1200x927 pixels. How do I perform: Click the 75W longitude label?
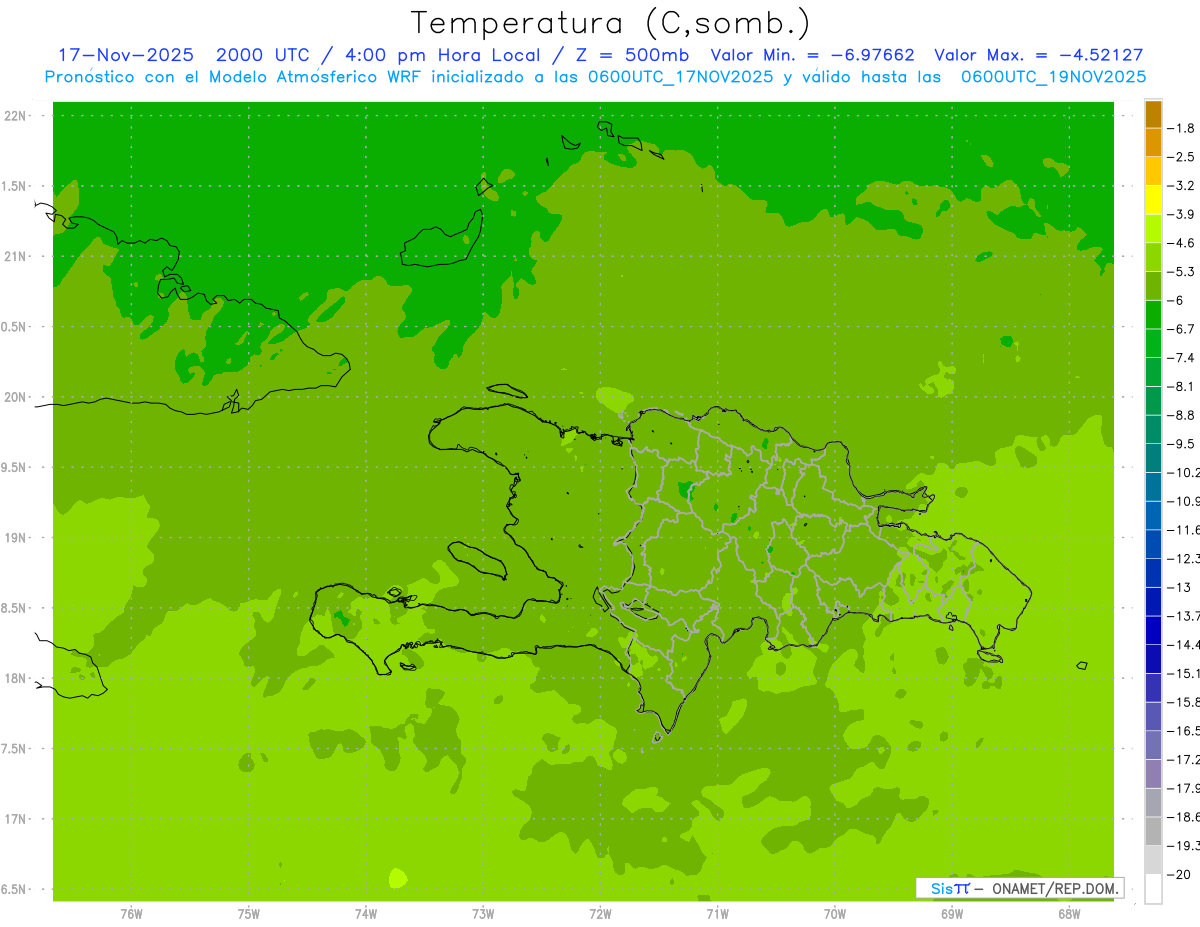click(x=249, y=913)
